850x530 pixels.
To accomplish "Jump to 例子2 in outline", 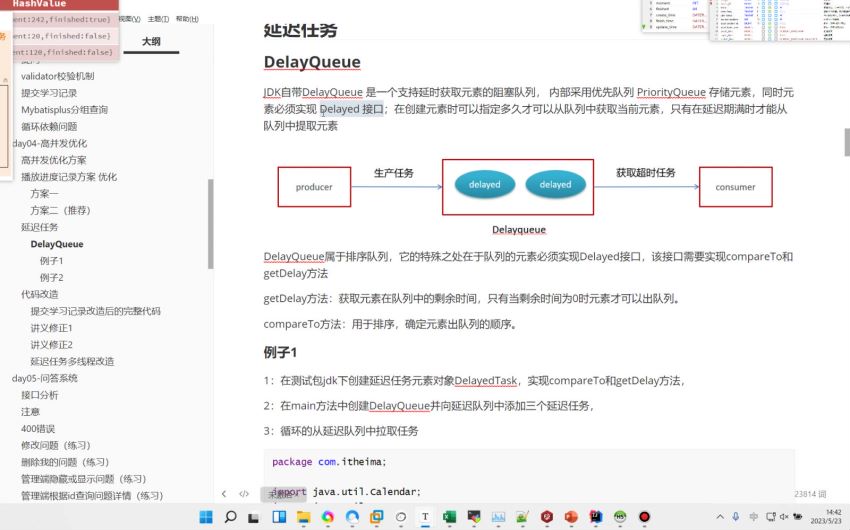I will pyautogui.click(x=51, y=277).
